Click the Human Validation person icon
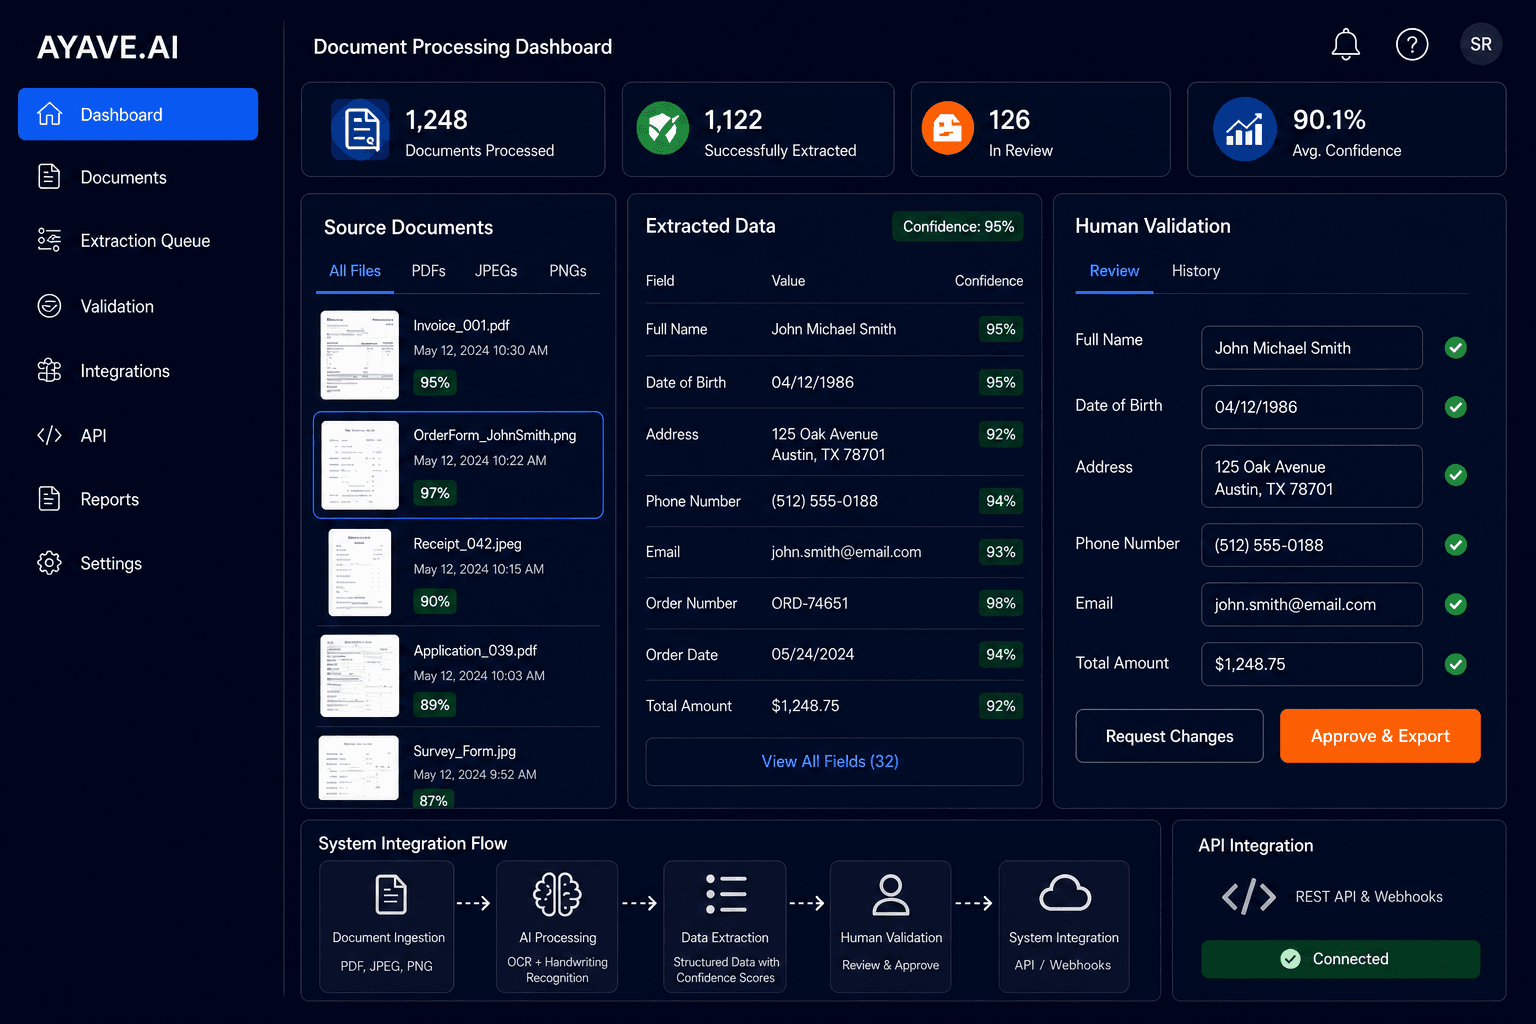The image size is (1536, 1024). [890, 894]
